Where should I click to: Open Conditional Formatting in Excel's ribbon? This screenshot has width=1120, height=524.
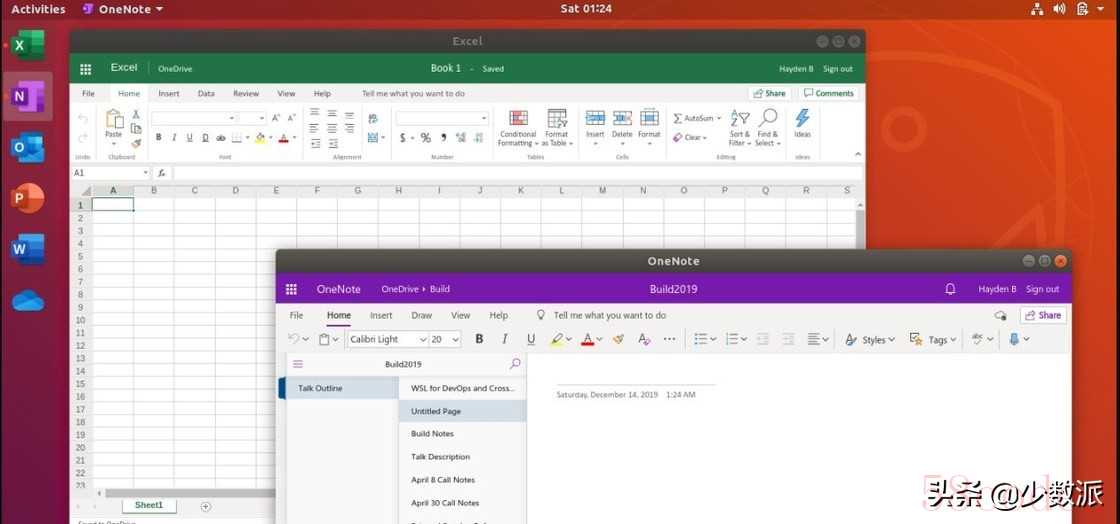518,128
